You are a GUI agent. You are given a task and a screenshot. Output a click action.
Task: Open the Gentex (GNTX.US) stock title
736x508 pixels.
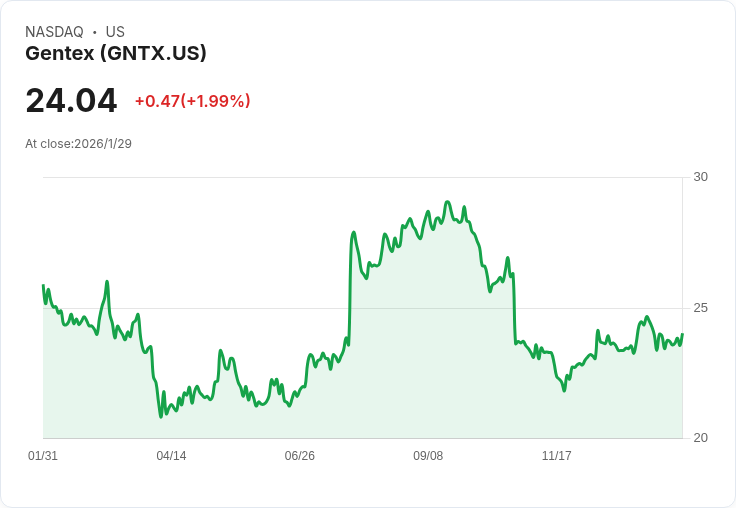click(116, 53)
